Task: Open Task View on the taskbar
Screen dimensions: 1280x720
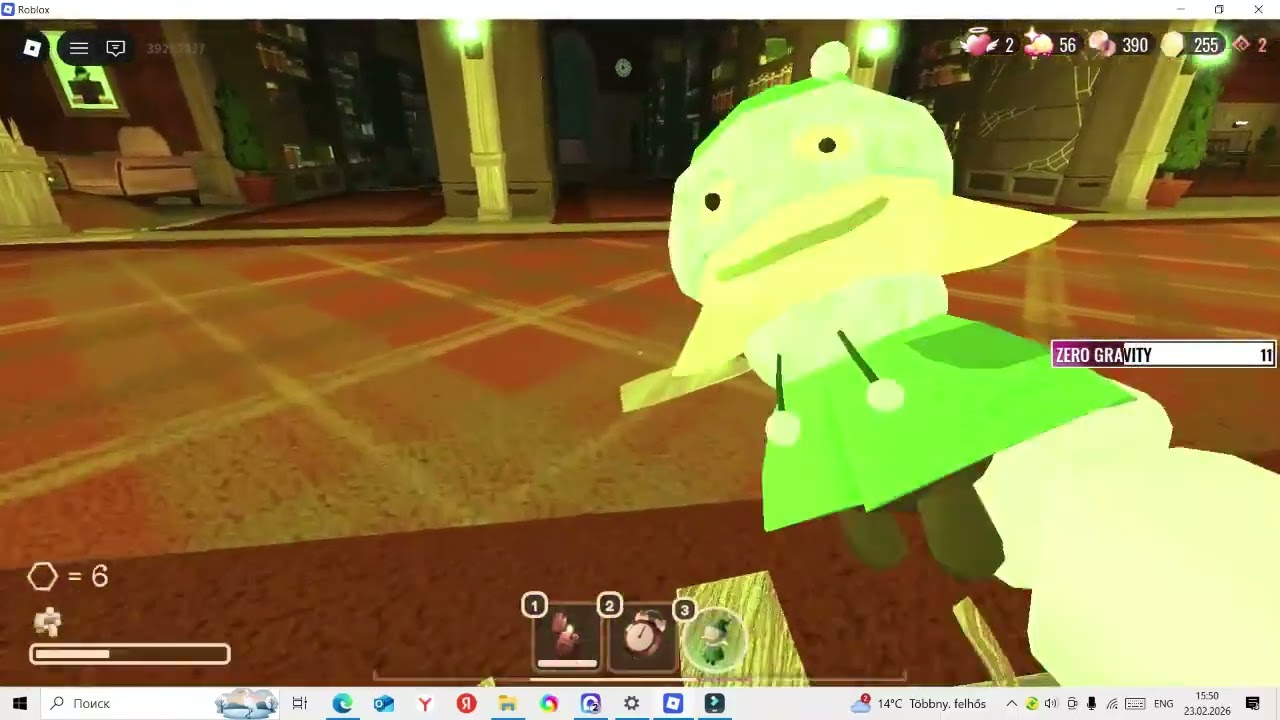Action: coord(299,703)
